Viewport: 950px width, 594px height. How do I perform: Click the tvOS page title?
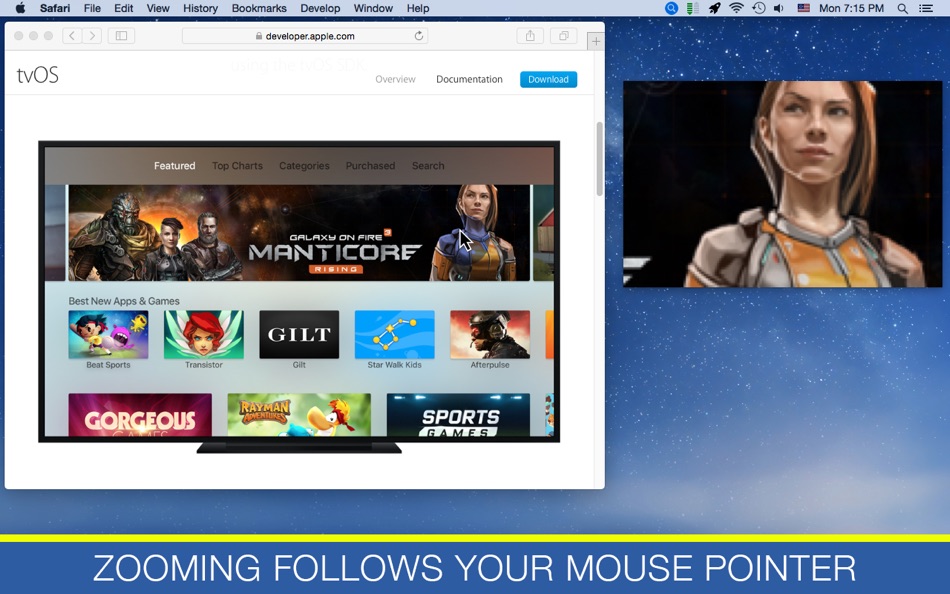[x=38, y=75]
